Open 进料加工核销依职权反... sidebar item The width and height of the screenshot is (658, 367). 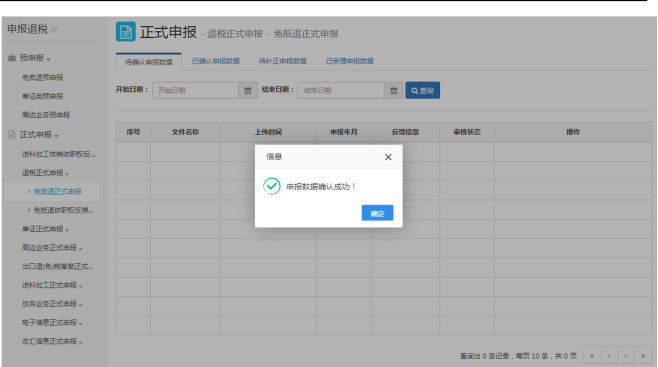coord(59,154)
